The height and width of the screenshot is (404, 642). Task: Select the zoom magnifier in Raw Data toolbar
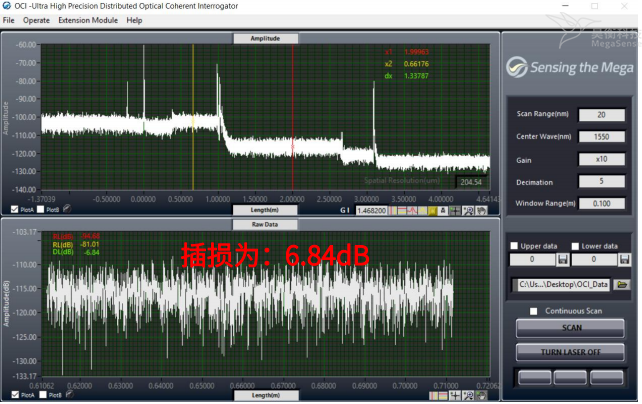468,396
